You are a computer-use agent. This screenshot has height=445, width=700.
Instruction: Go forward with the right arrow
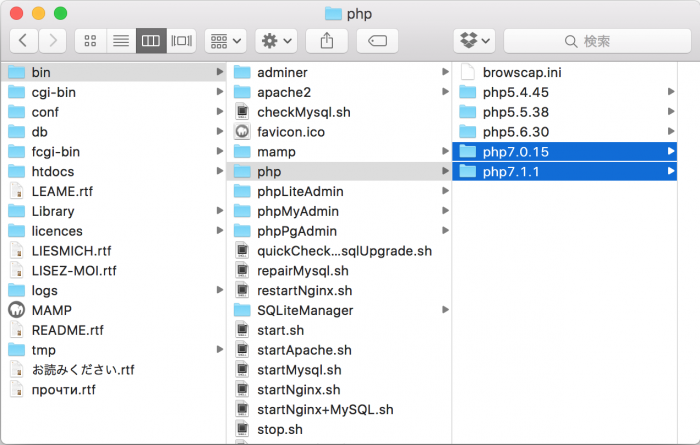click(x=53, y=41)
